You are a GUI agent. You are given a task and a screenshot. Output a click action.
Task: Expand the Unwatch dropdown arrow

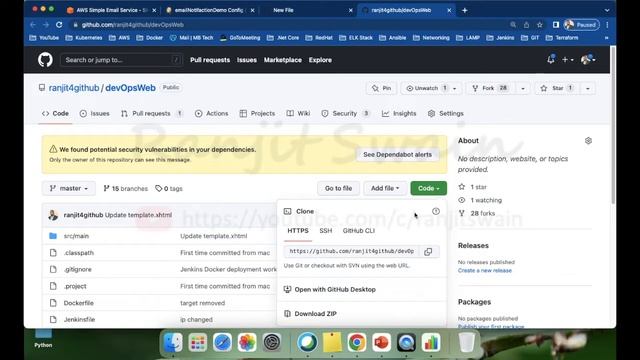455,89
